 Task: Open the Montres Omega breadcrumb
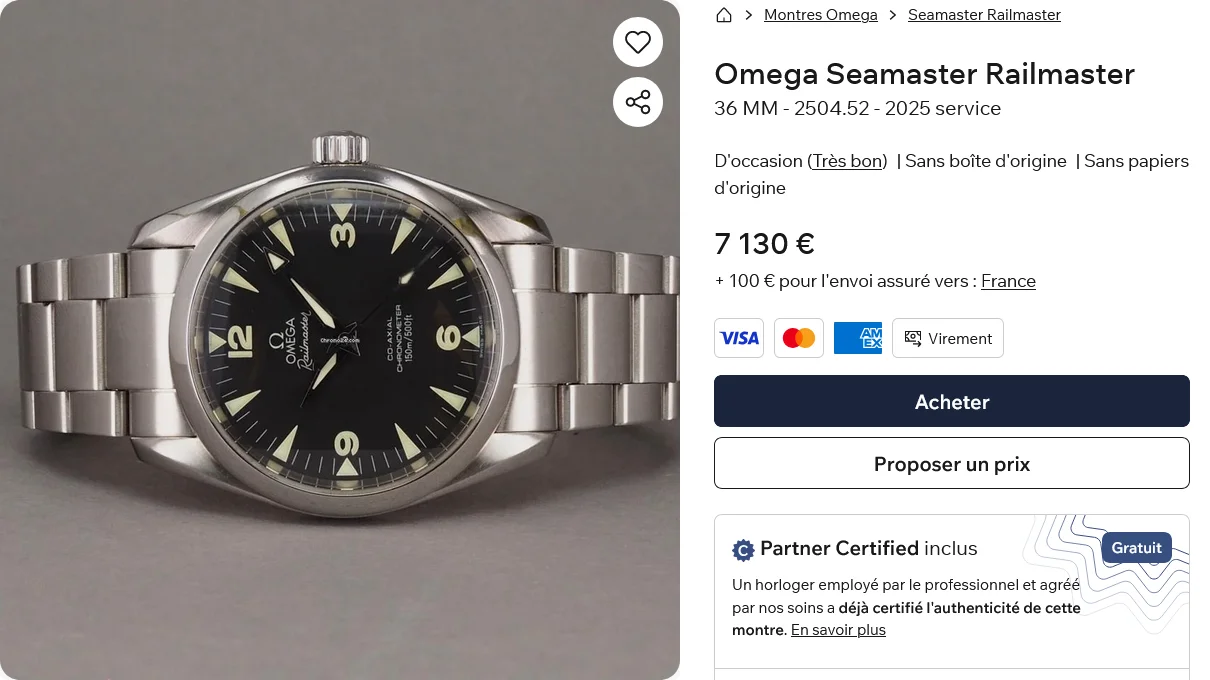coord(820,15)
